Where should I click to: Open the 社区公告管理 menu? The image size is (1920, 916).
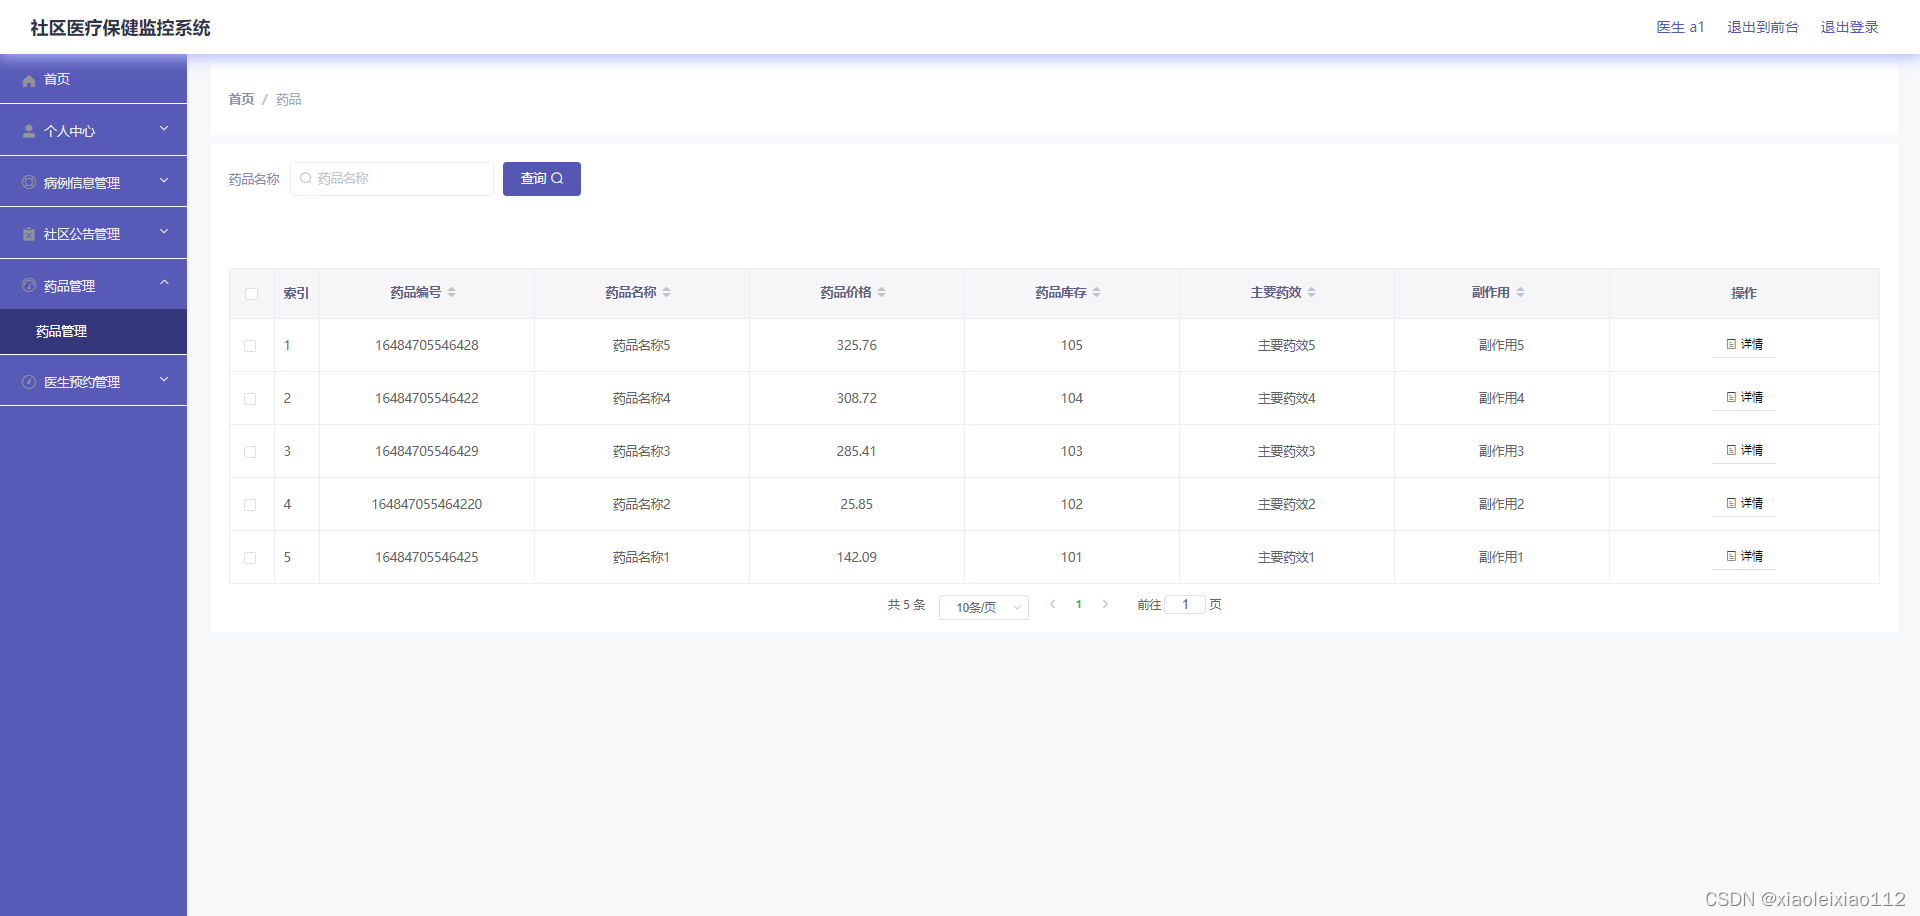(93, 233)
